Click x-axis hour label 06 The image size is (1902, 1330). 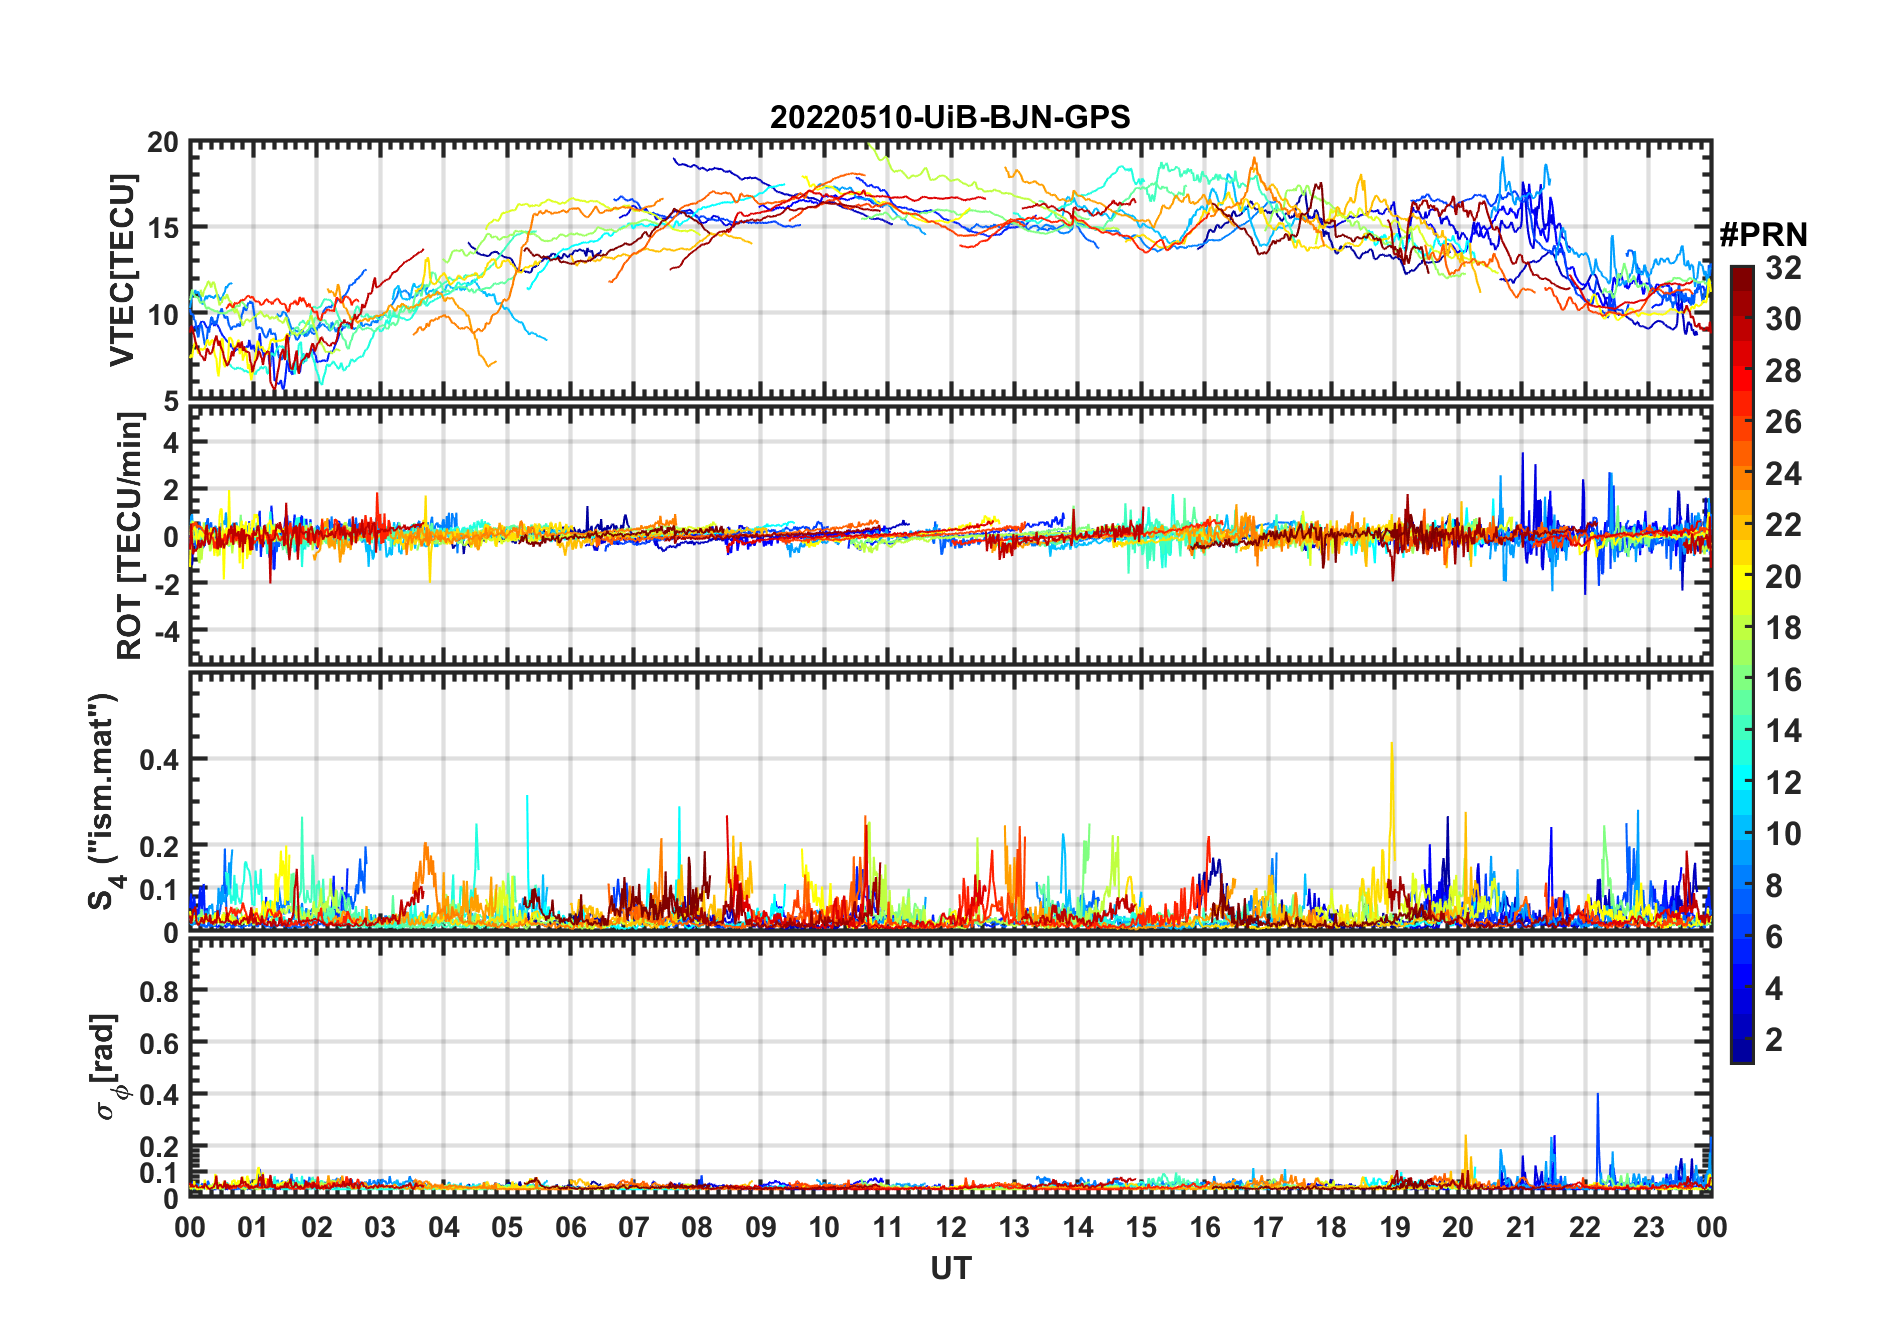click(x=570, y=1228)
